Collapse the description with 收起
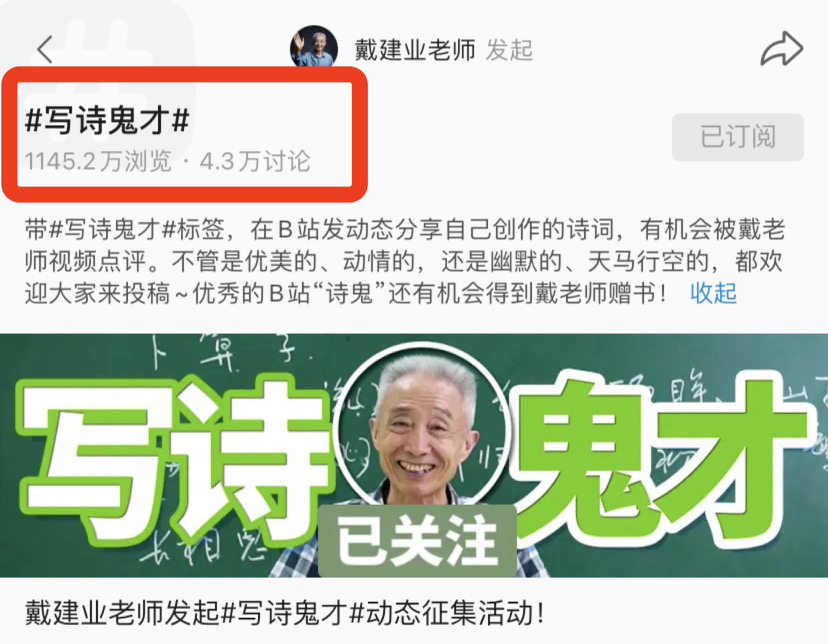828x644 pixels. coord(713,292)
